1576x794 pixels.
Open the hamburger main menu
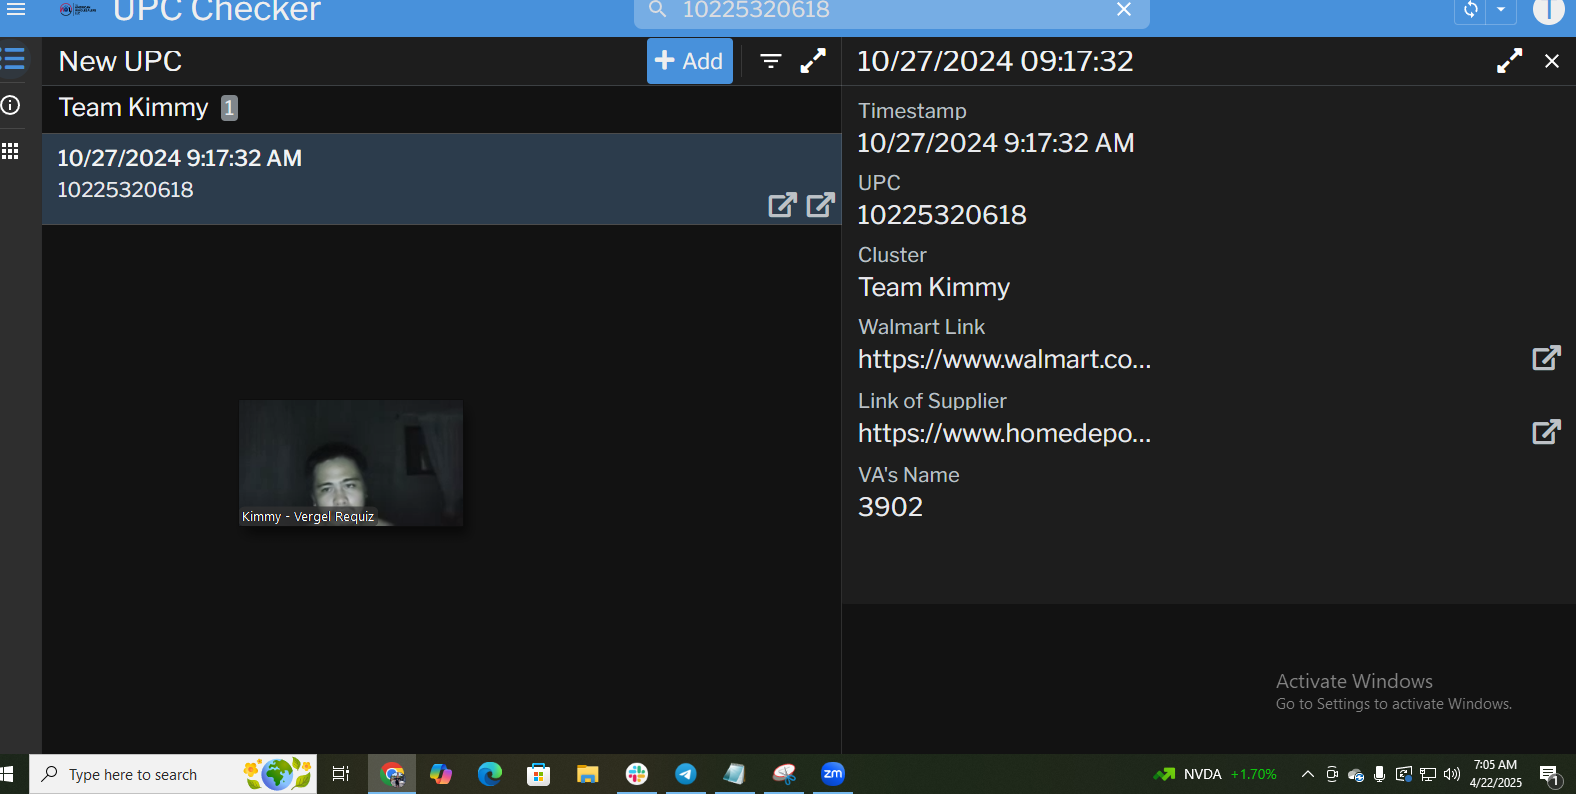point(16,10)
